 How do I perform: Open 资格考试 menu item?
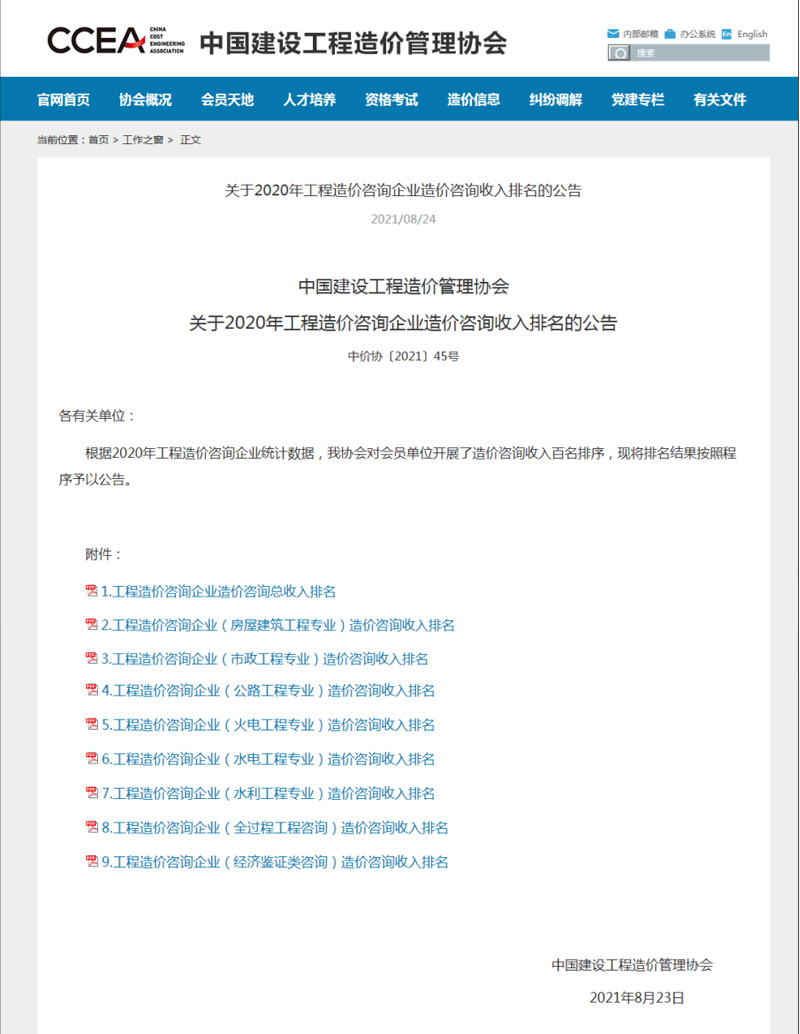coord(391,100)
